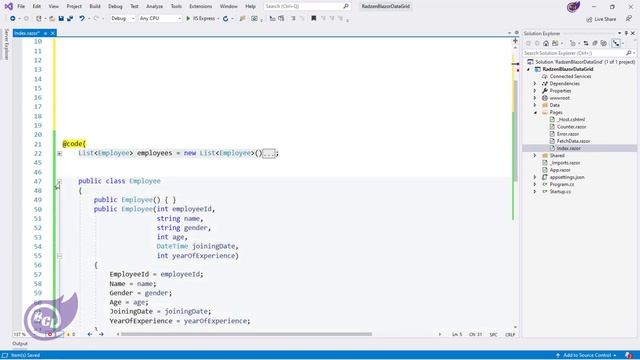The width and height of the screenshot is (640, 360).
Task: Select Program.cs file
Action: (x=562, y=184)
